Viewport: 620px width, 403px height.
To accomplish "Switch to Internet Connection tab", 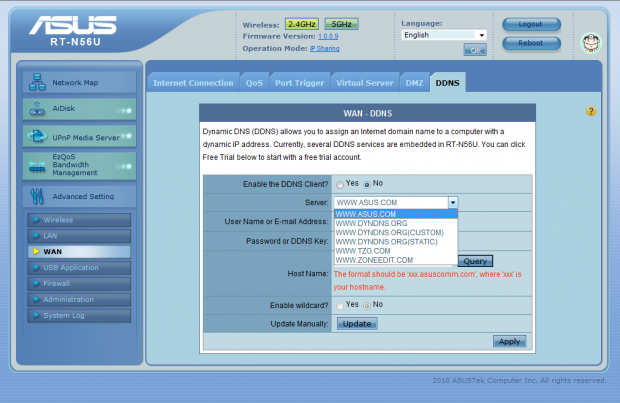I will 193,83.
